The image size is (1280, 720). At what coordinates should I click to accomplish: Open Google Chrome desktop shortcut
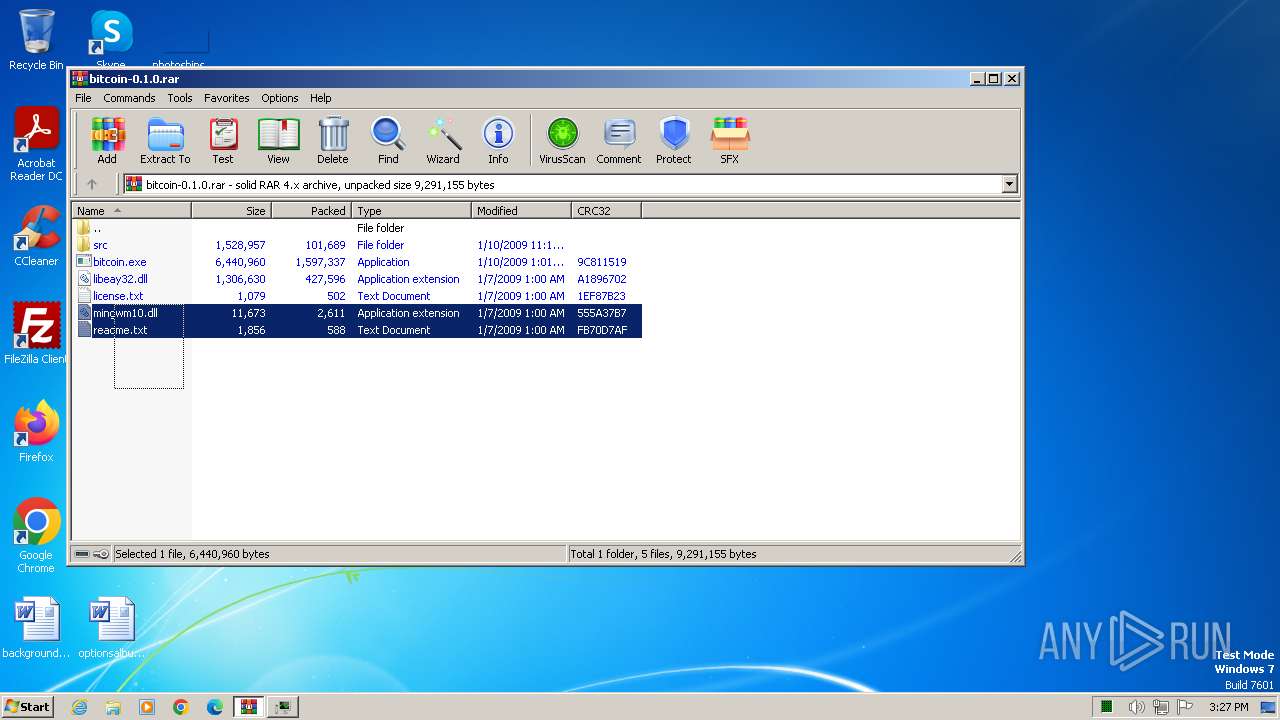click(x=36, y=536)
